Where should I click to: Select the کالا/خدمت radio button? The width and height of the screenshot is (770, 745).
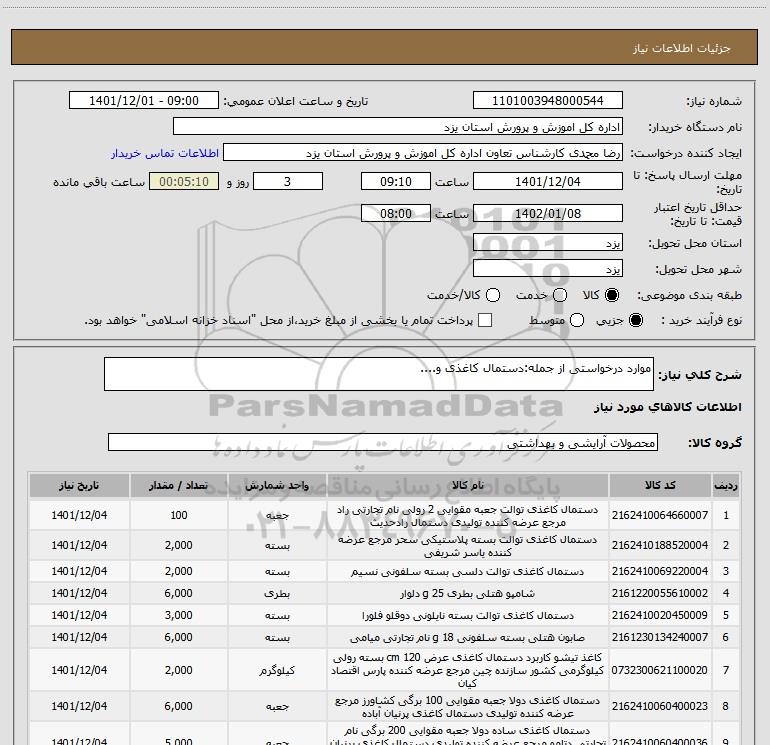tap(493, 295)
